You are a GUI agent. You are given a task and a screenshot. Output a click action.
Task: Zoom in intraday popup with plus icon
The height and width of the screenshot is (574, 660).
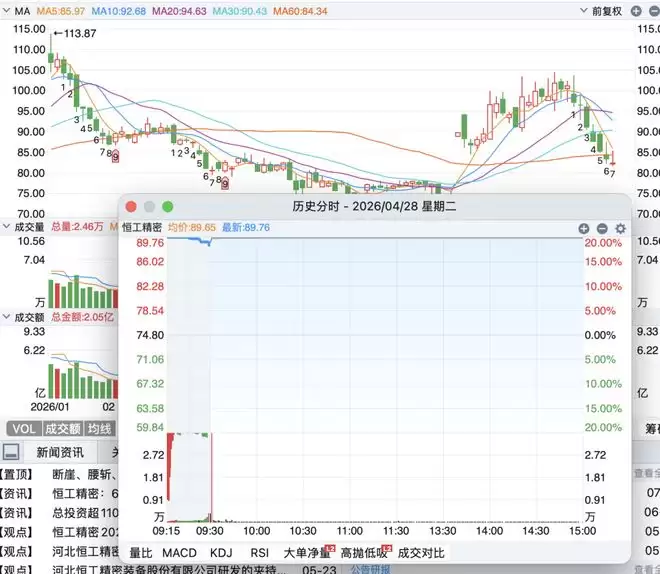583,229
